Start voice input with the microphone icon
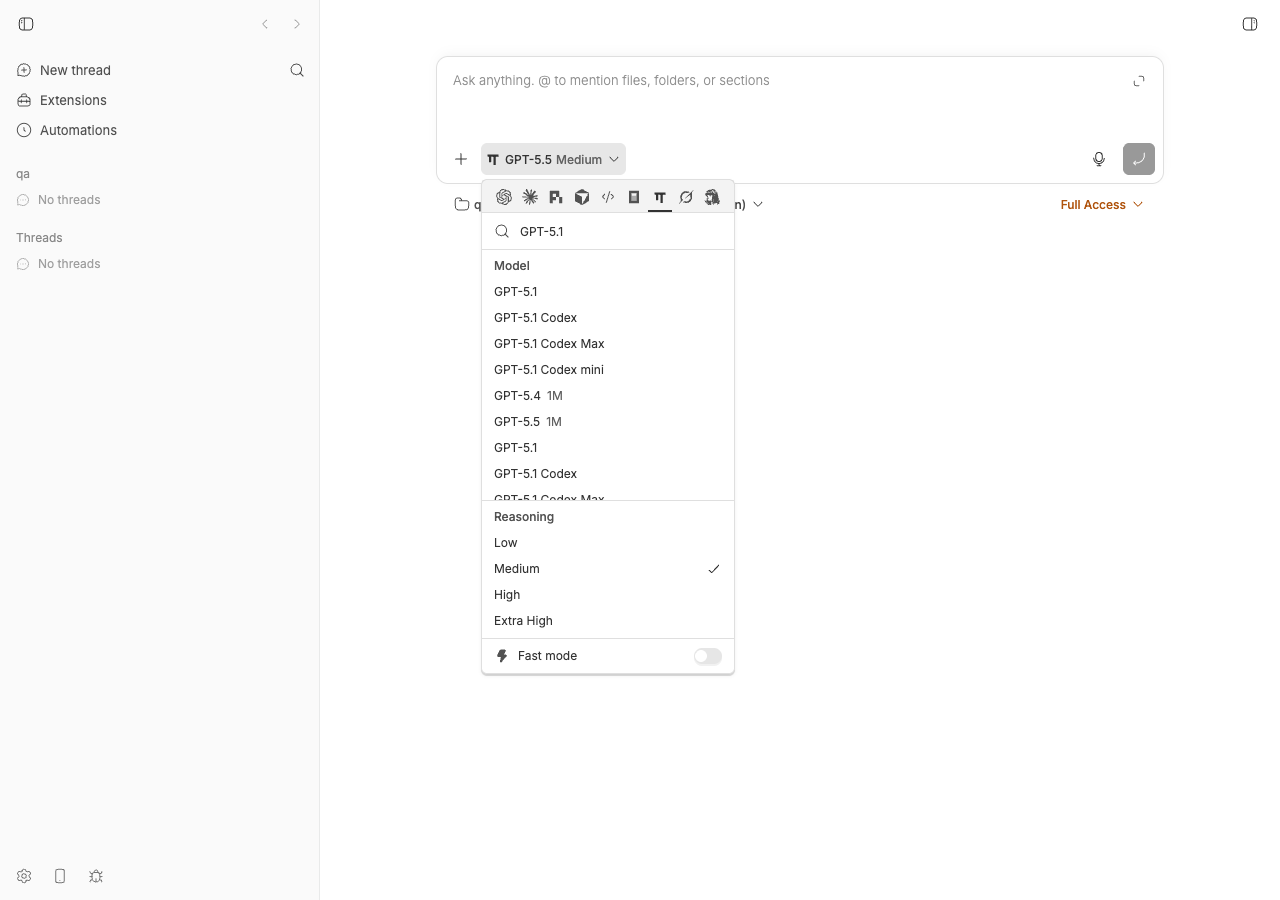 tap(1099, 159)
